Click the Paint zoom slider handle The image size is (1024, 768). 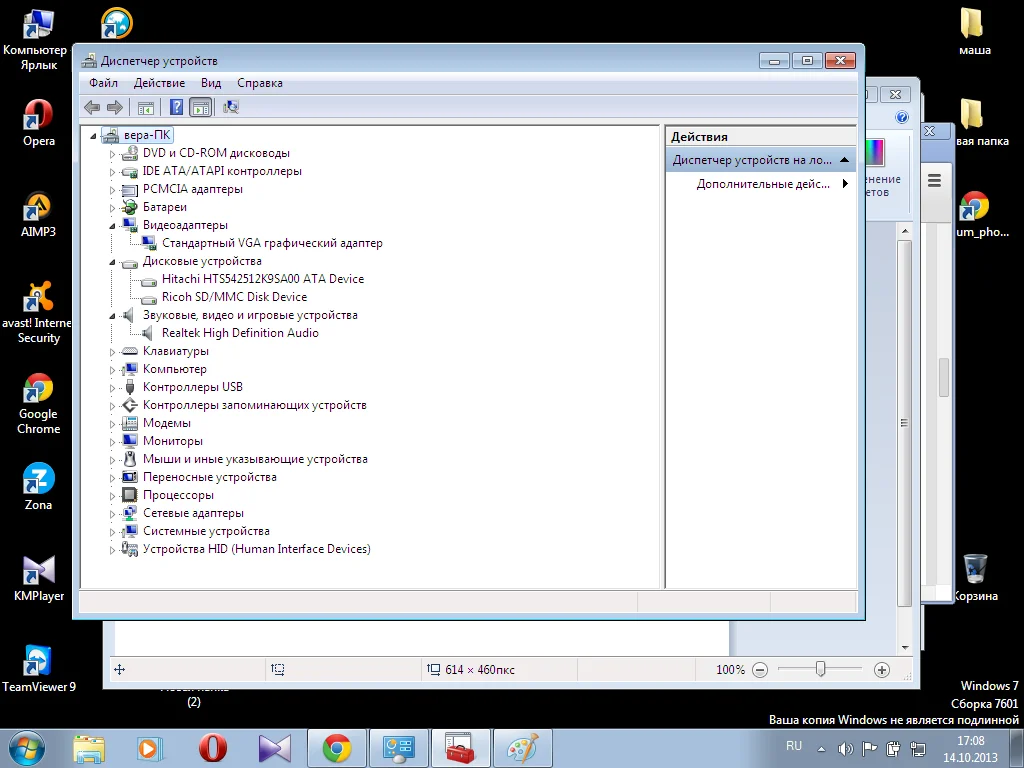[x=820, y=669]
